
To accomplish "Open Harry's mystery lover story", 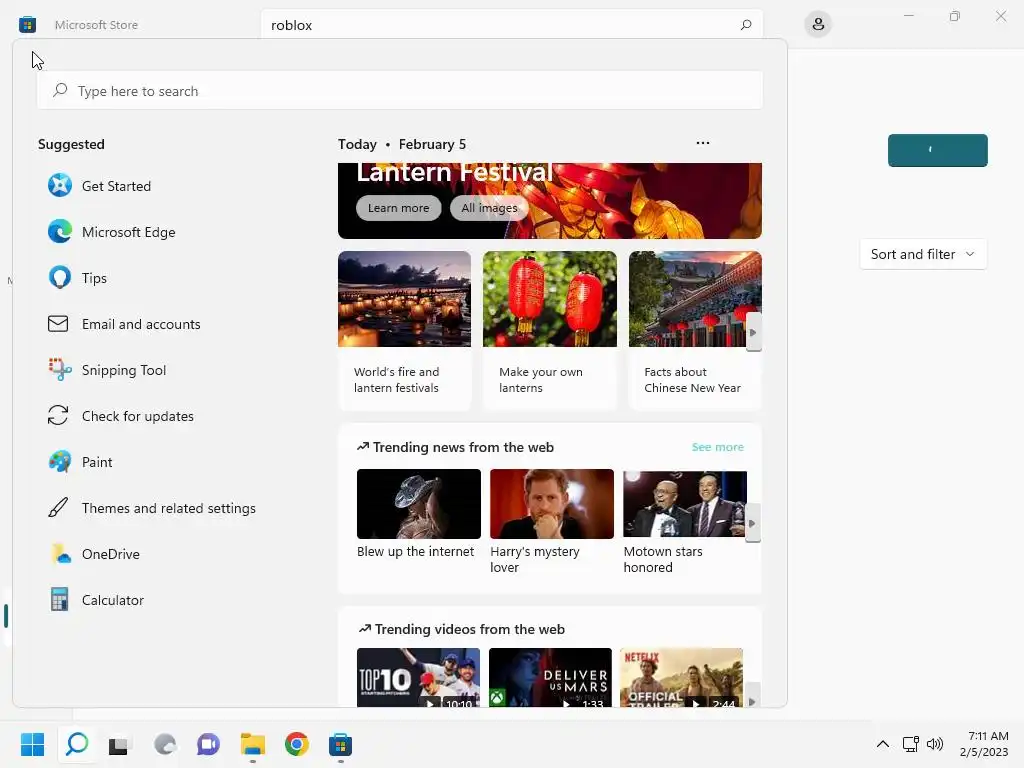I will 552,521.
